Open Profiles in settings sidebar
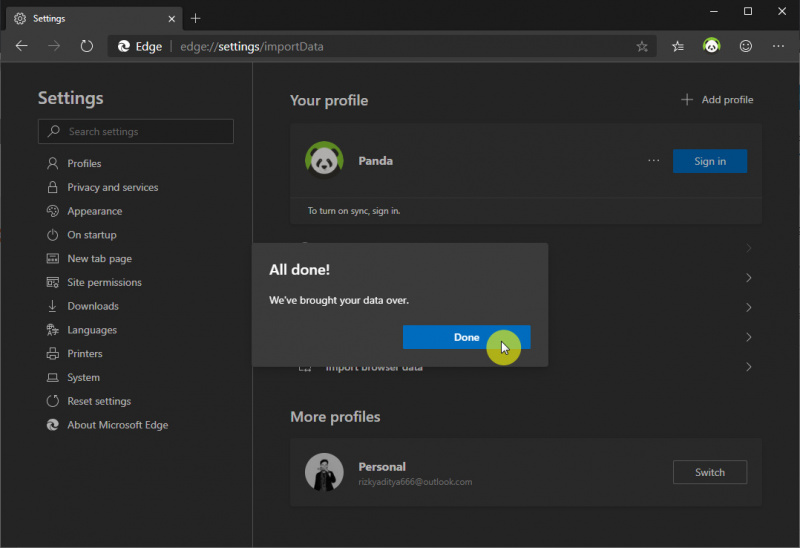The image size is (800, 548). coord(84,163)
